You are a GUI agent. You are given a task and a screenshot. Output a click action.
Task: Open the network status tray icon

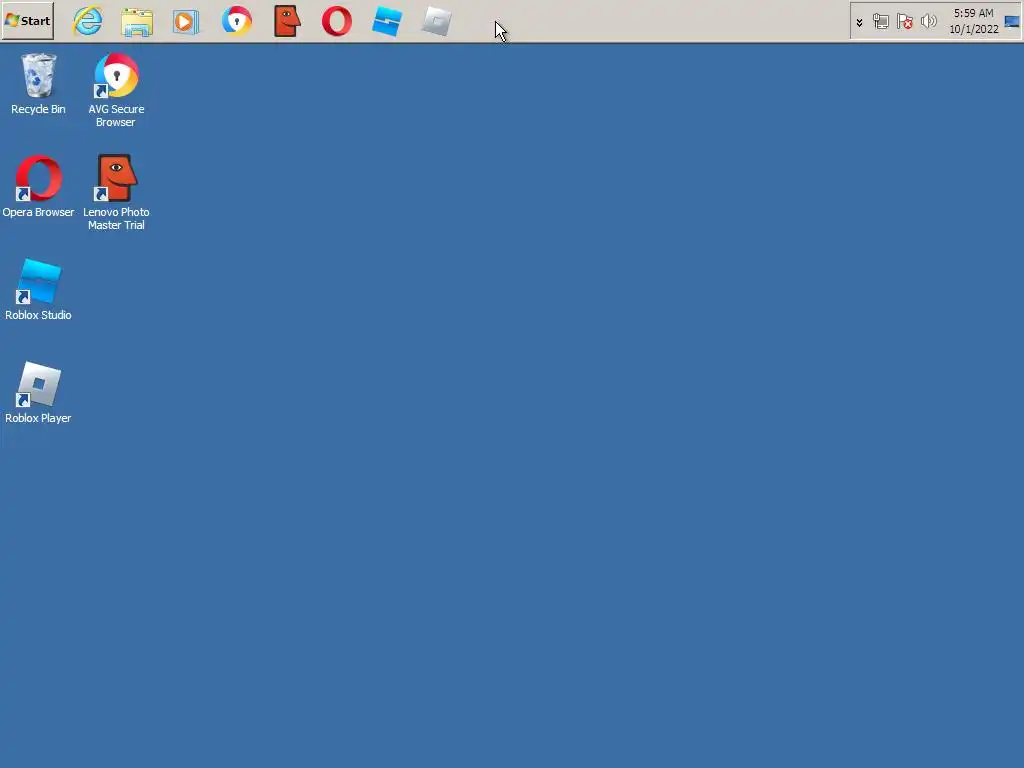click(x=881, y=22)
